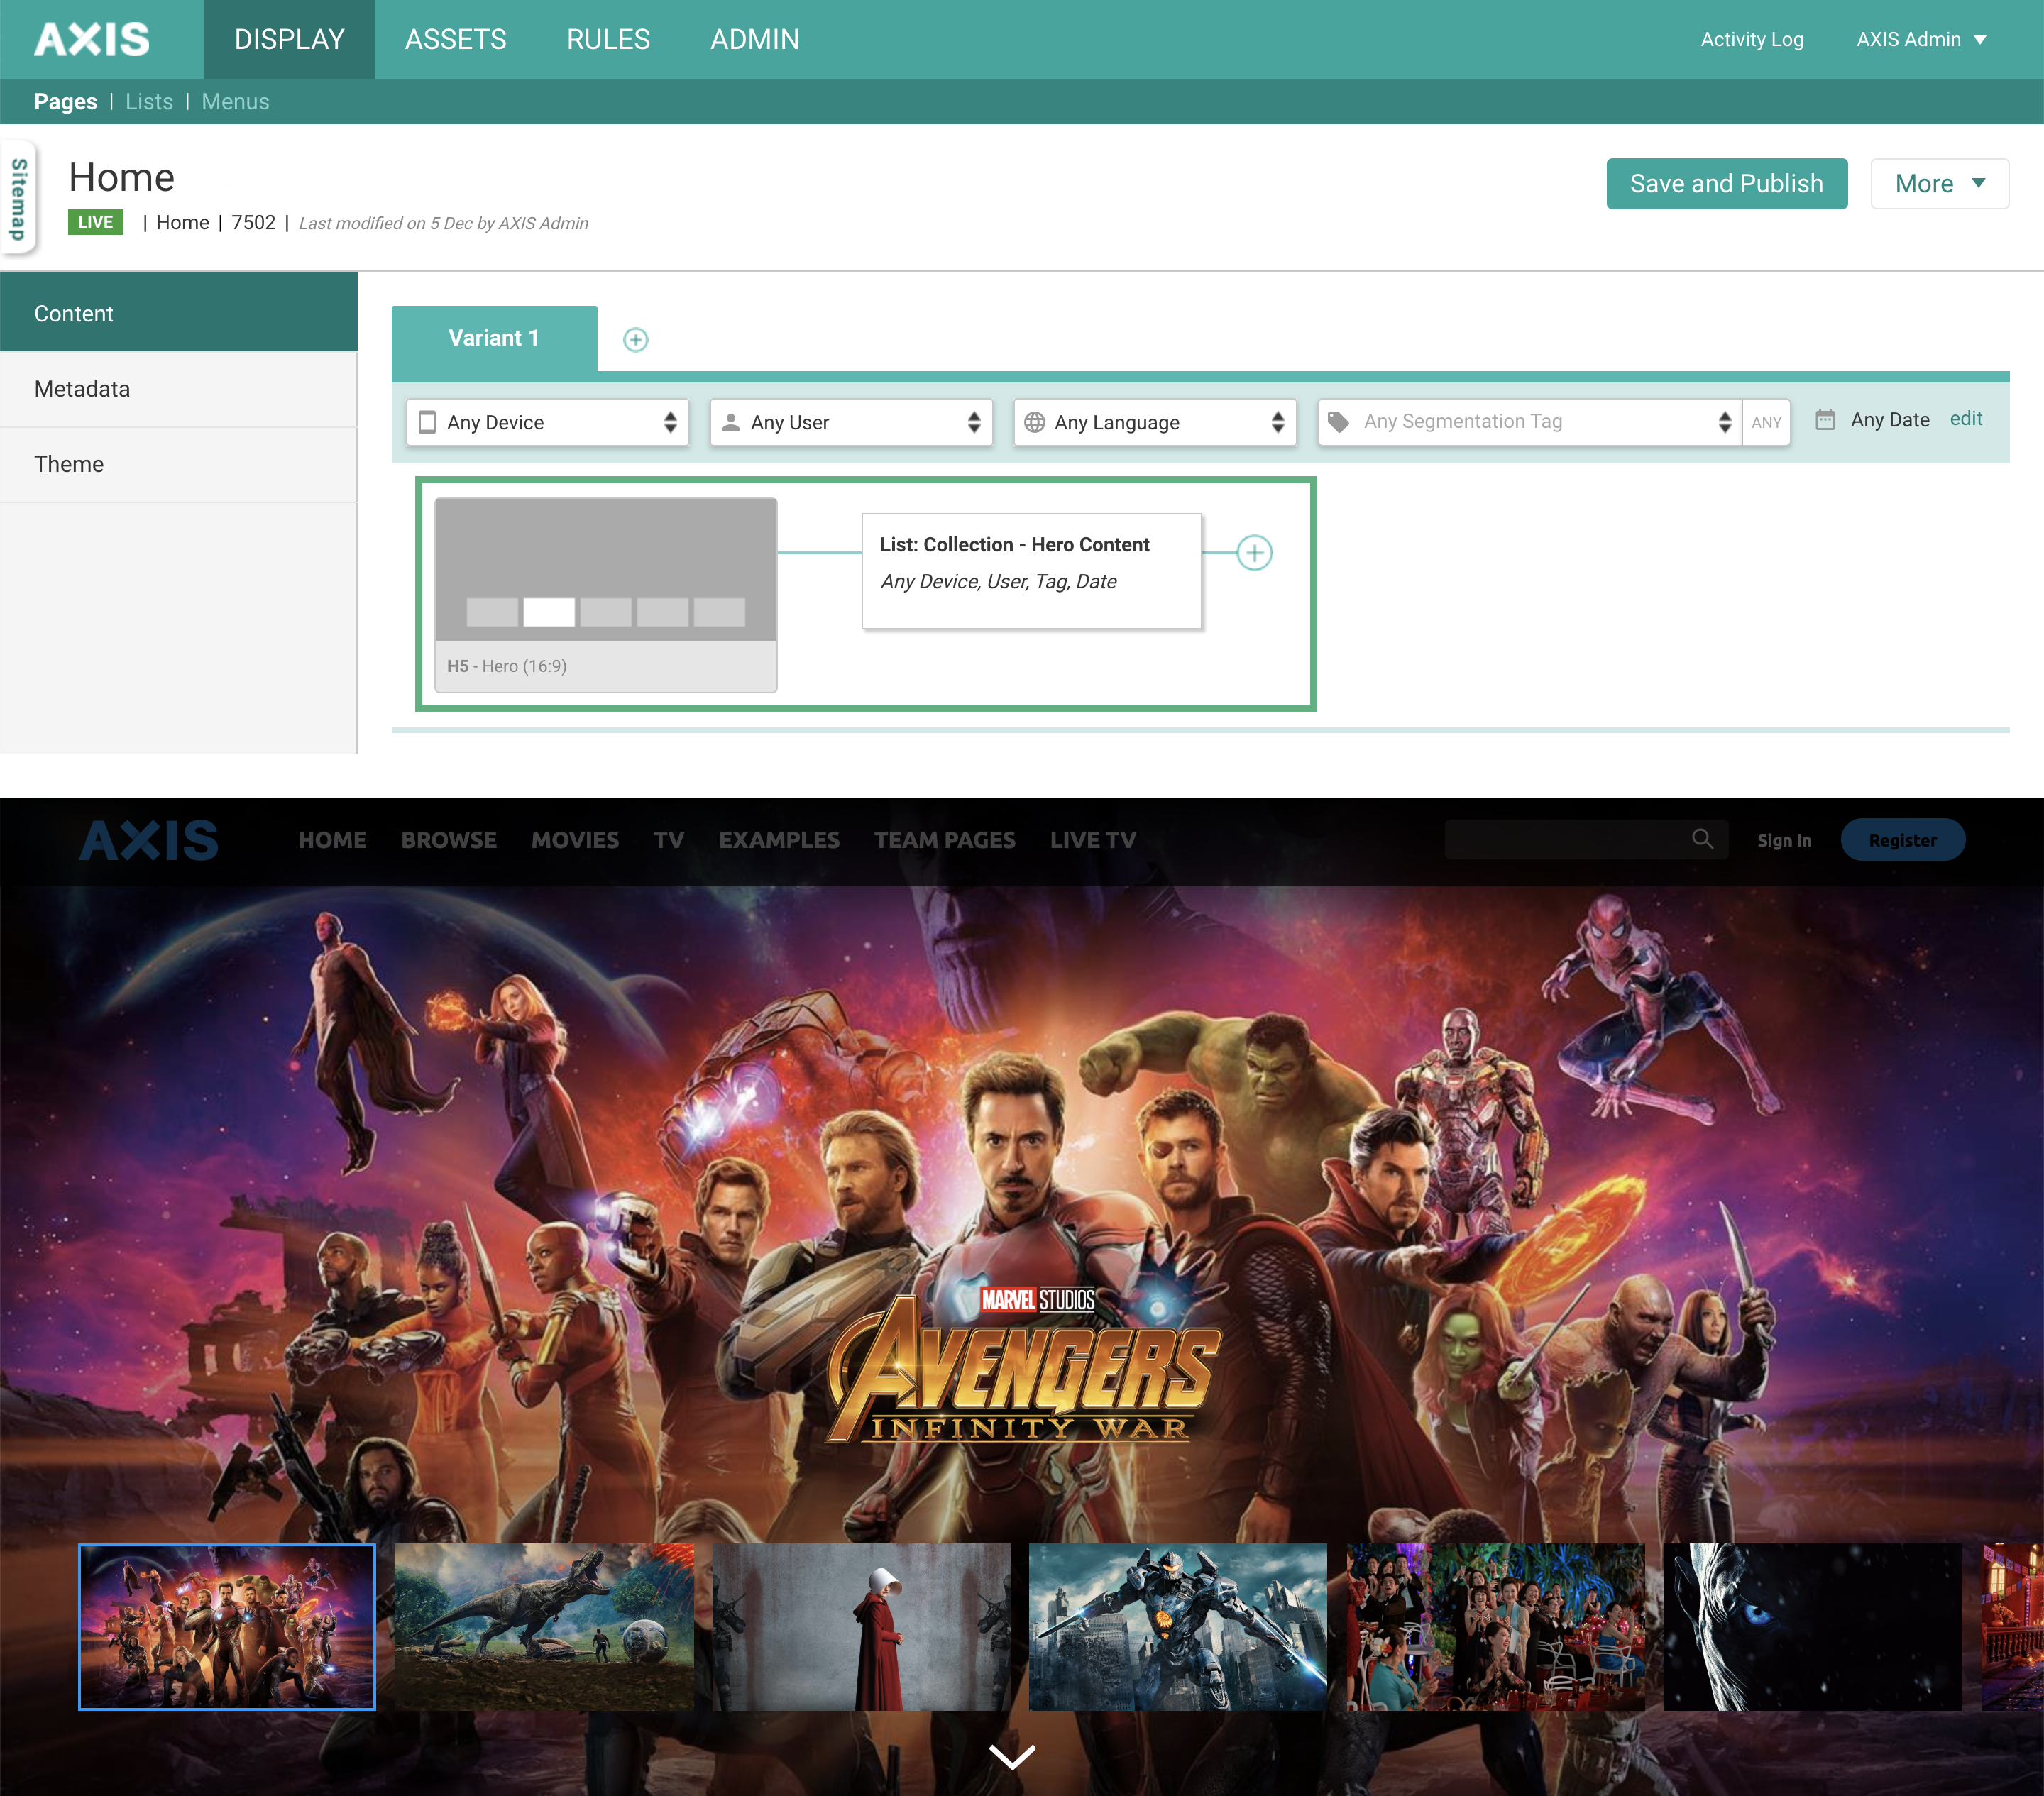Select the dinosaur carousel thumbnail
2044x1796 pixels.
pyautogui.click(x=544, y=1627)
